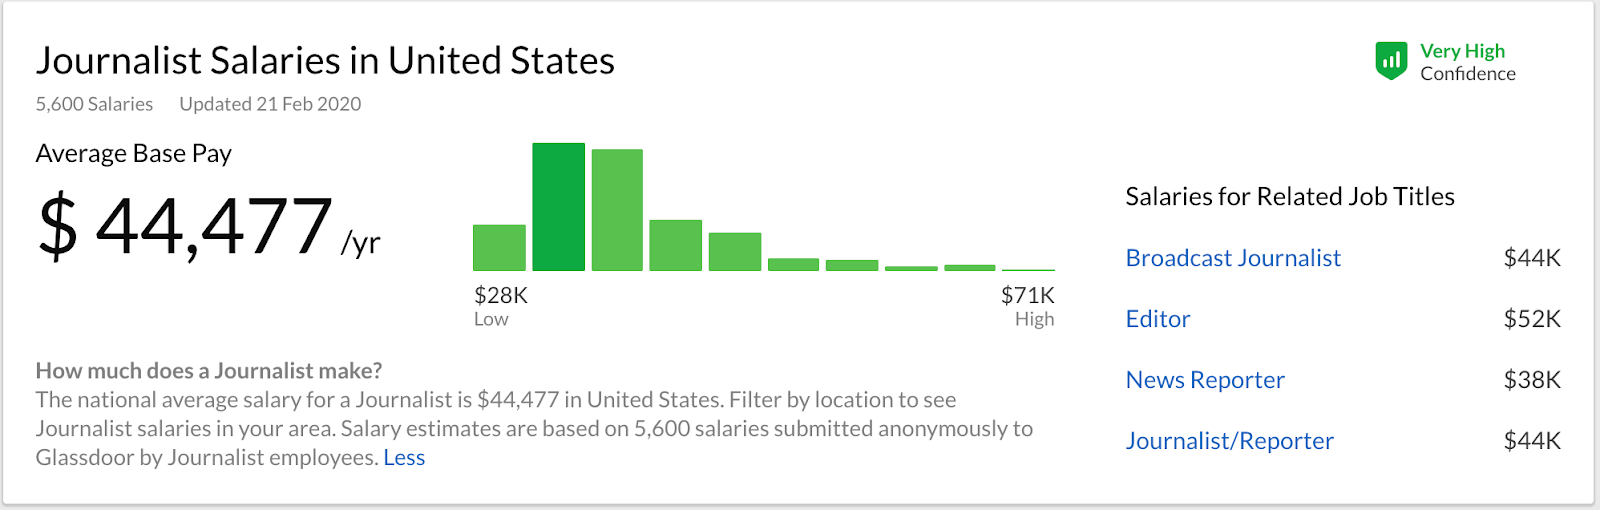Select the News Reporter link
This screenshot has width=1600, height=510.
click(x=1205, y=380)
